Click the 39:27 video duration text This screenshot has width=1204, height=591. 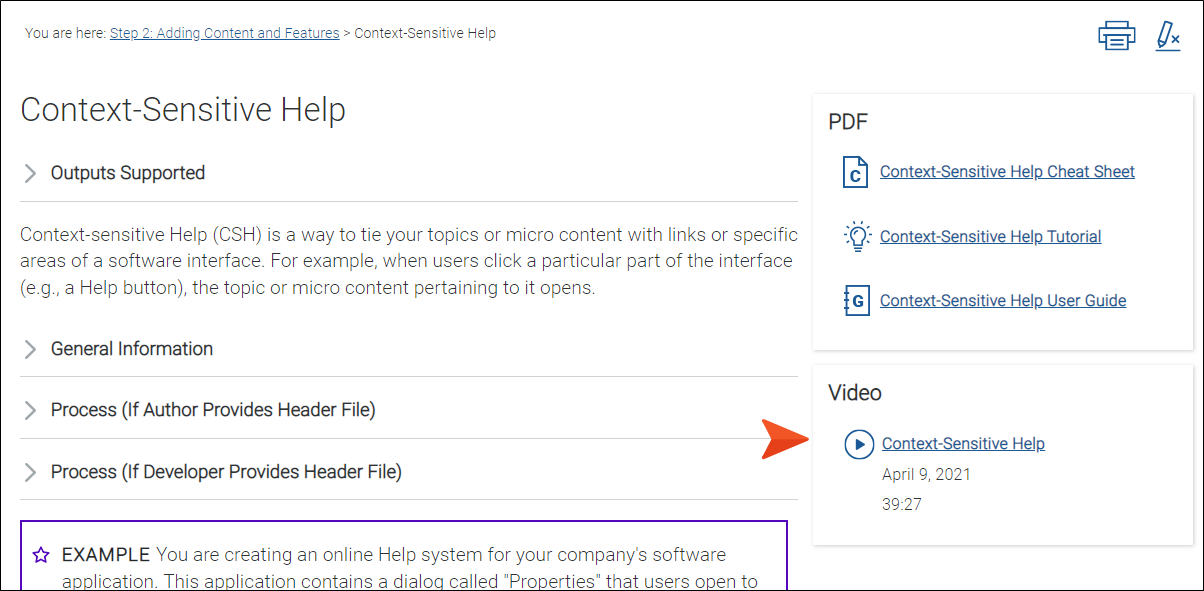click(x=902, y=504)
